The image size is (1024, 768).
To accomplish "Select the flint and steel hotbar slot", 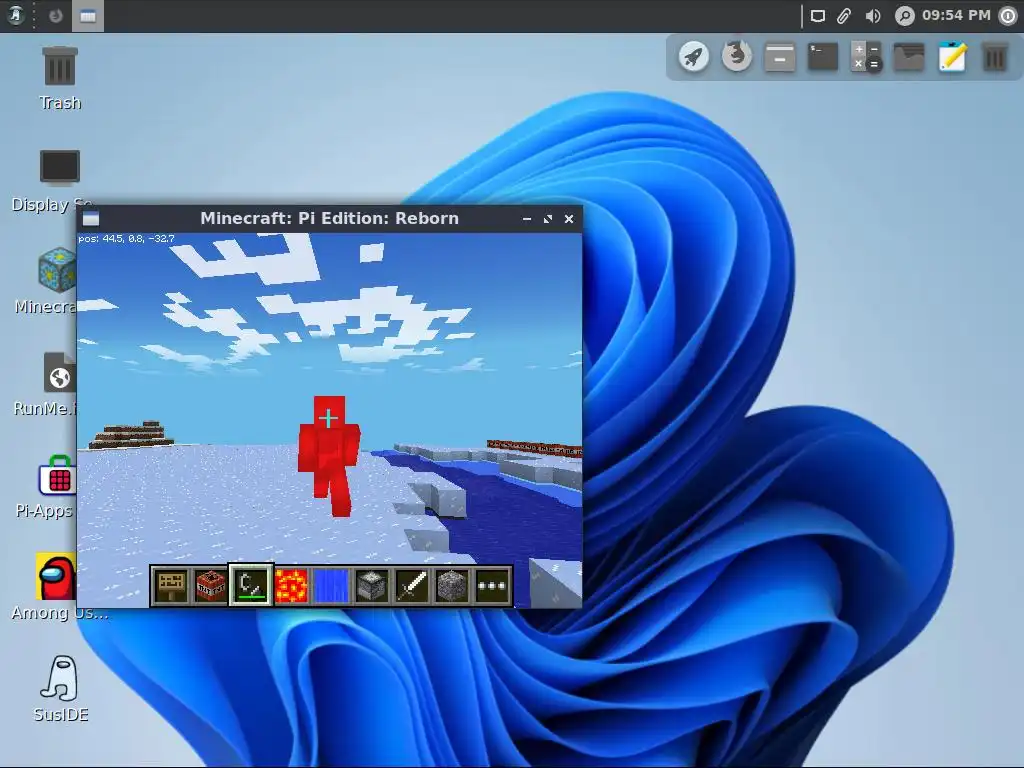I will click(251, 585).
